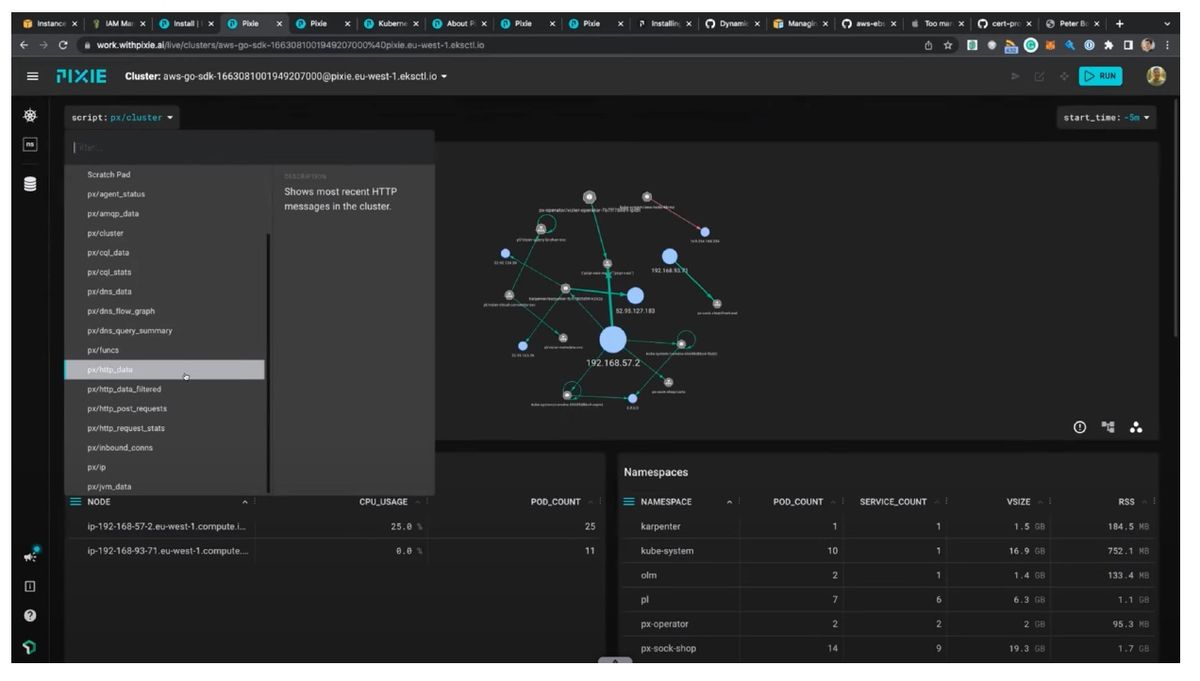This screenshot has width=1200, height=681.
Task: Open the kube-system namespace link
Action: pyautogui.click(x=667, y=551)
